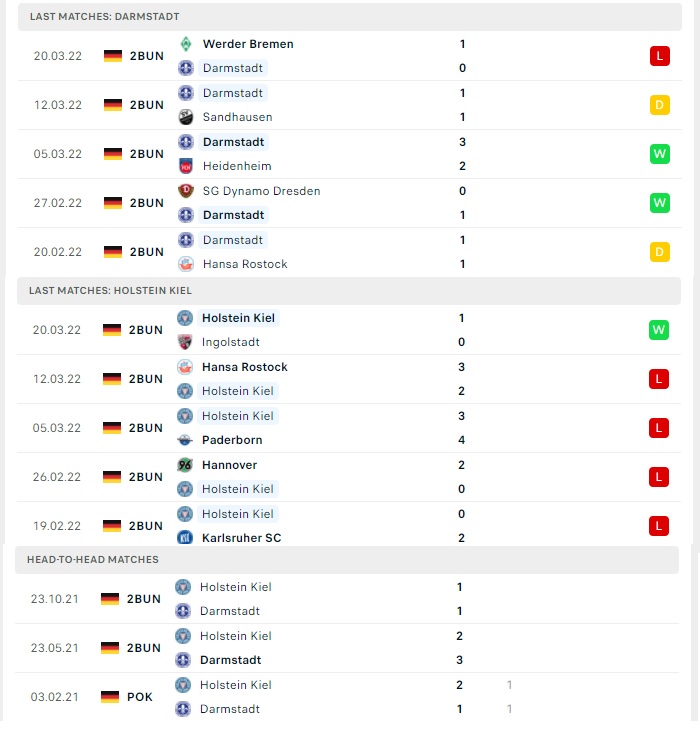Click the green W badge for Heidenheim match
The width and height of the screenshot is (700, 730).
(x=660, y=154)
